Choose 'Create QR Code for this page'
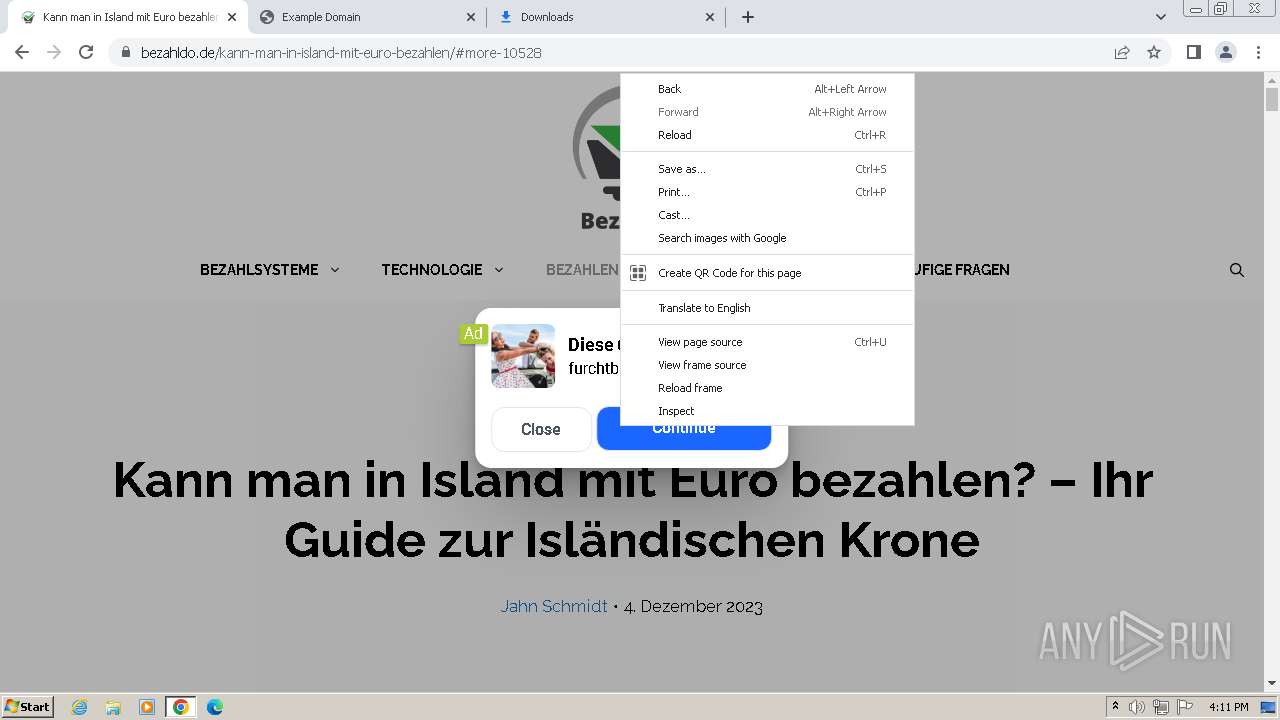Viewport: 1280px width, 720px height. click(767, 273)
